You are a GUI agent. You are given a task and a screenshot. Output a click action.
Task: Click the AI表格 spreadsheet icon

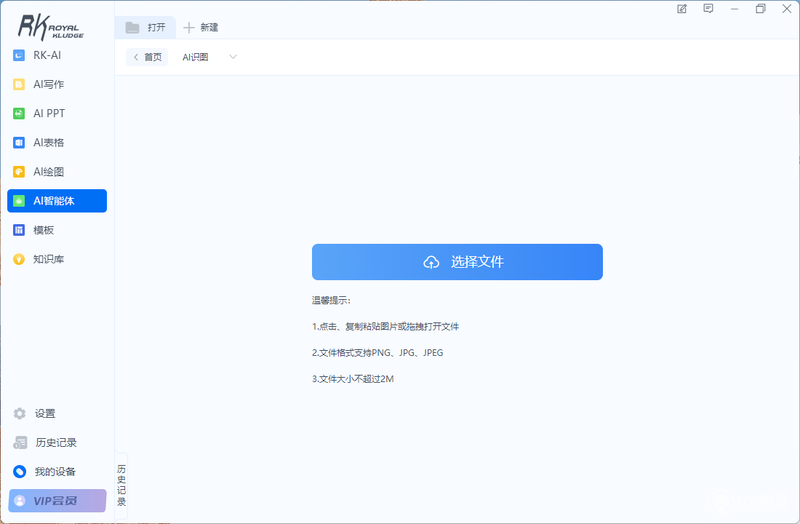click(x=19, y=142)
